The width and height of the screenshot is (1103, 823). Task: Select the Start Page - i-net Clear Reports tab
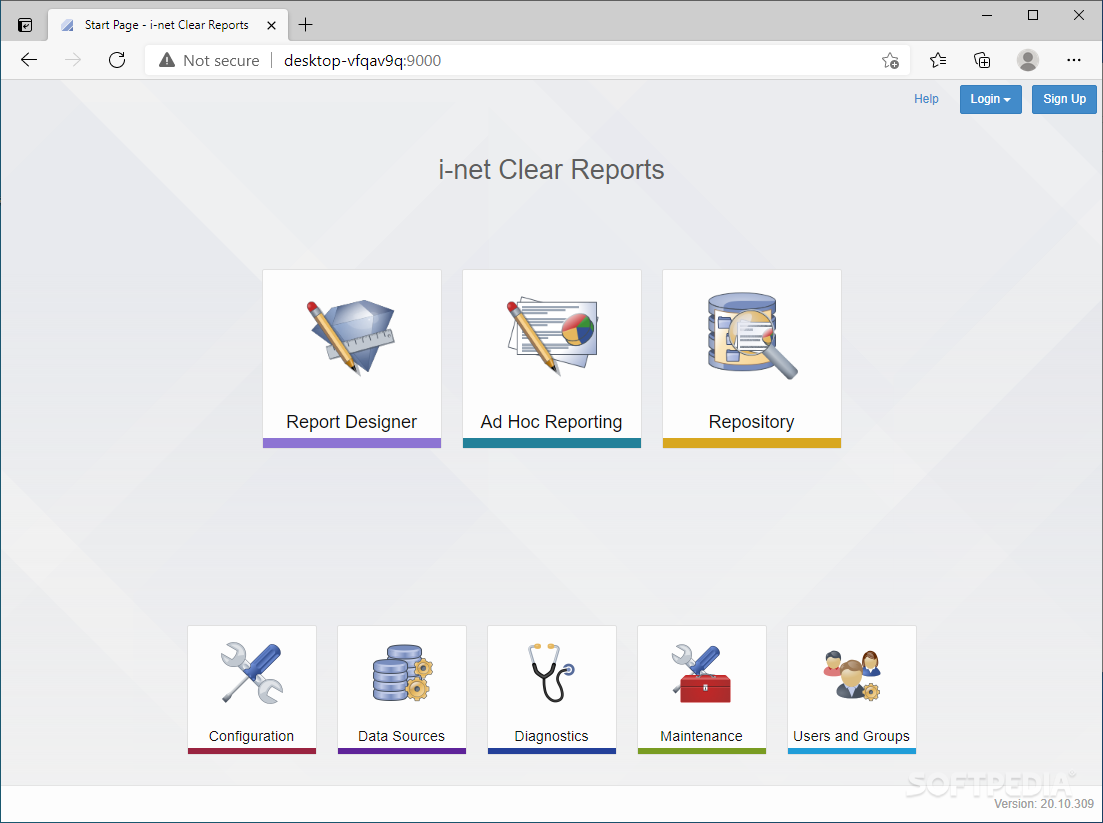(x=168, y=25)
